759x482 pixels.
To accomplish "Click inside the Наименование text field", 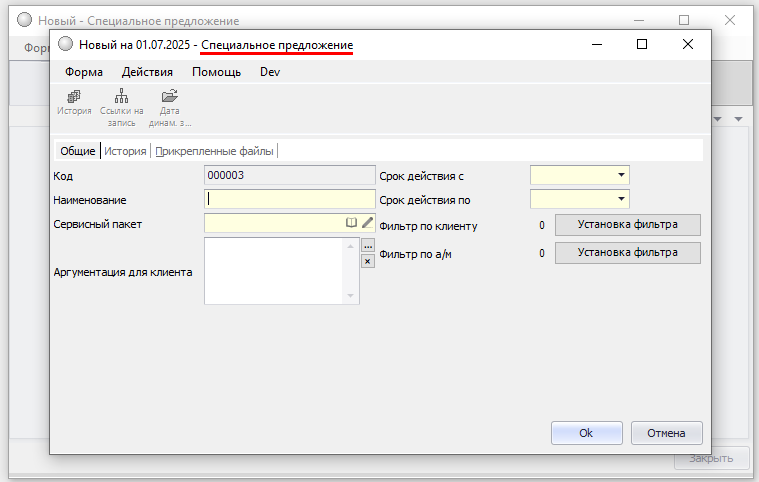I will pyautogui.click(x=290, y=199).
